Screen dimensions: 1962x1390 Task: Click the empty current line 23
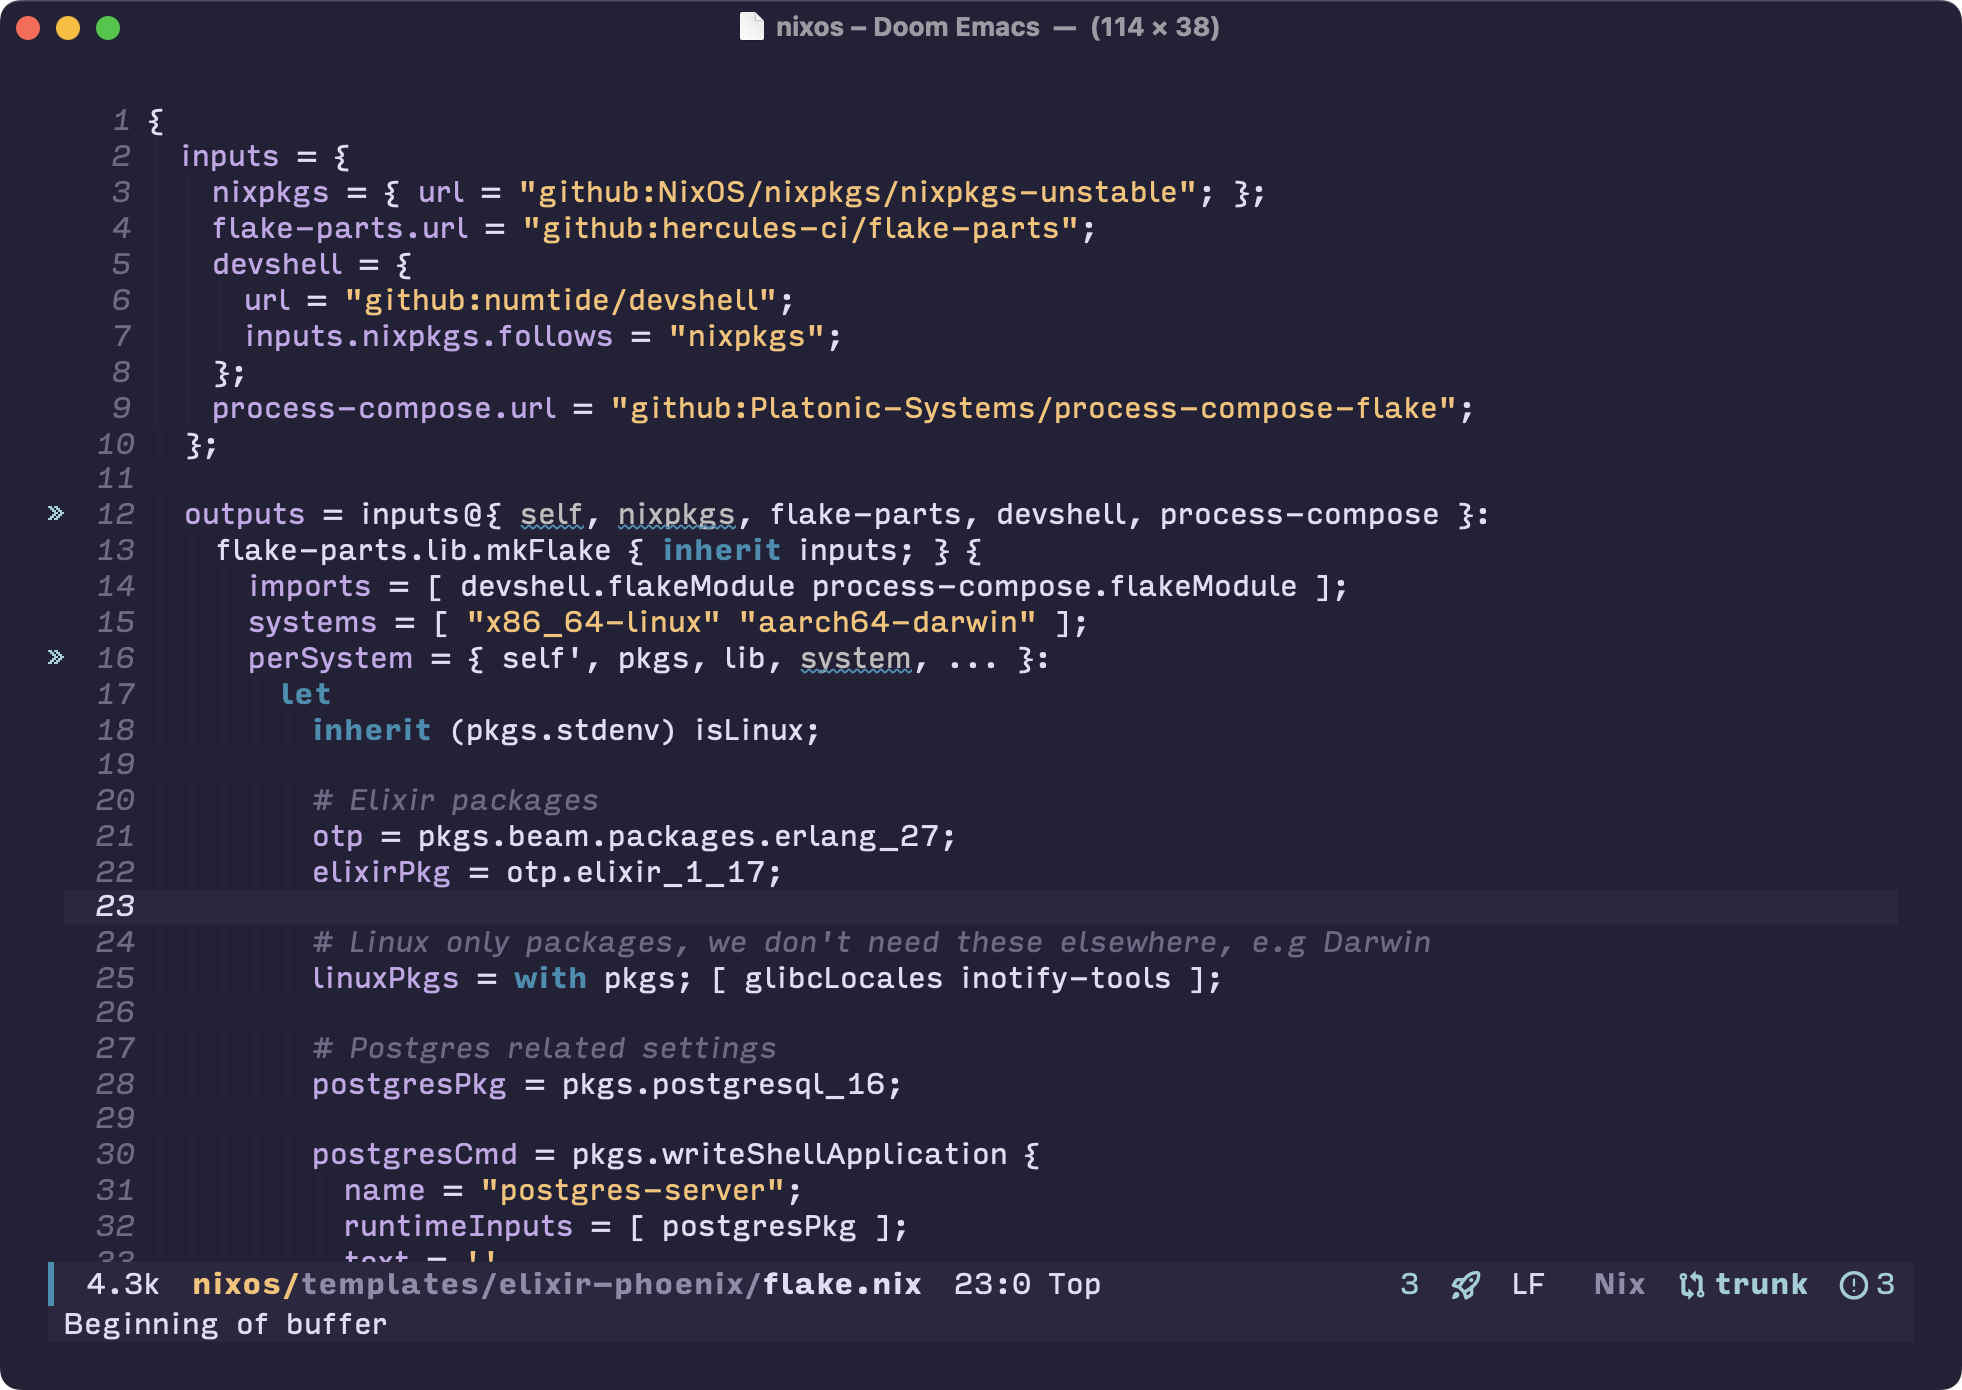(980, 907)
